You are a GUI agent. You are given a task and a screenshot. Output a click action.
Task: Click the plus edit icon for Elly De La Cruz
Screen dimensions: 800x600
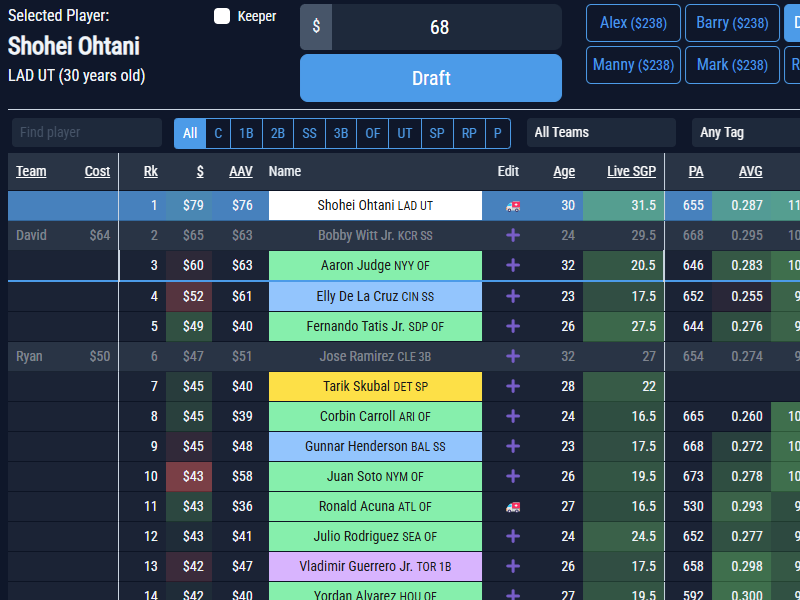(x=513, y=296)
